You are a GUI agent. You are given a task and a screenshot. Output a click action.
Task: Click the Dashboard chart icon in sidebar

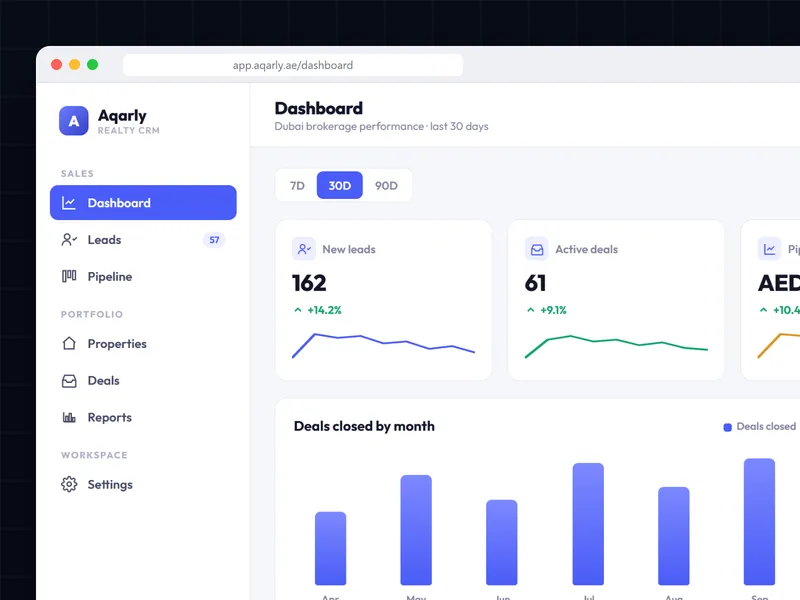[69, 203]
